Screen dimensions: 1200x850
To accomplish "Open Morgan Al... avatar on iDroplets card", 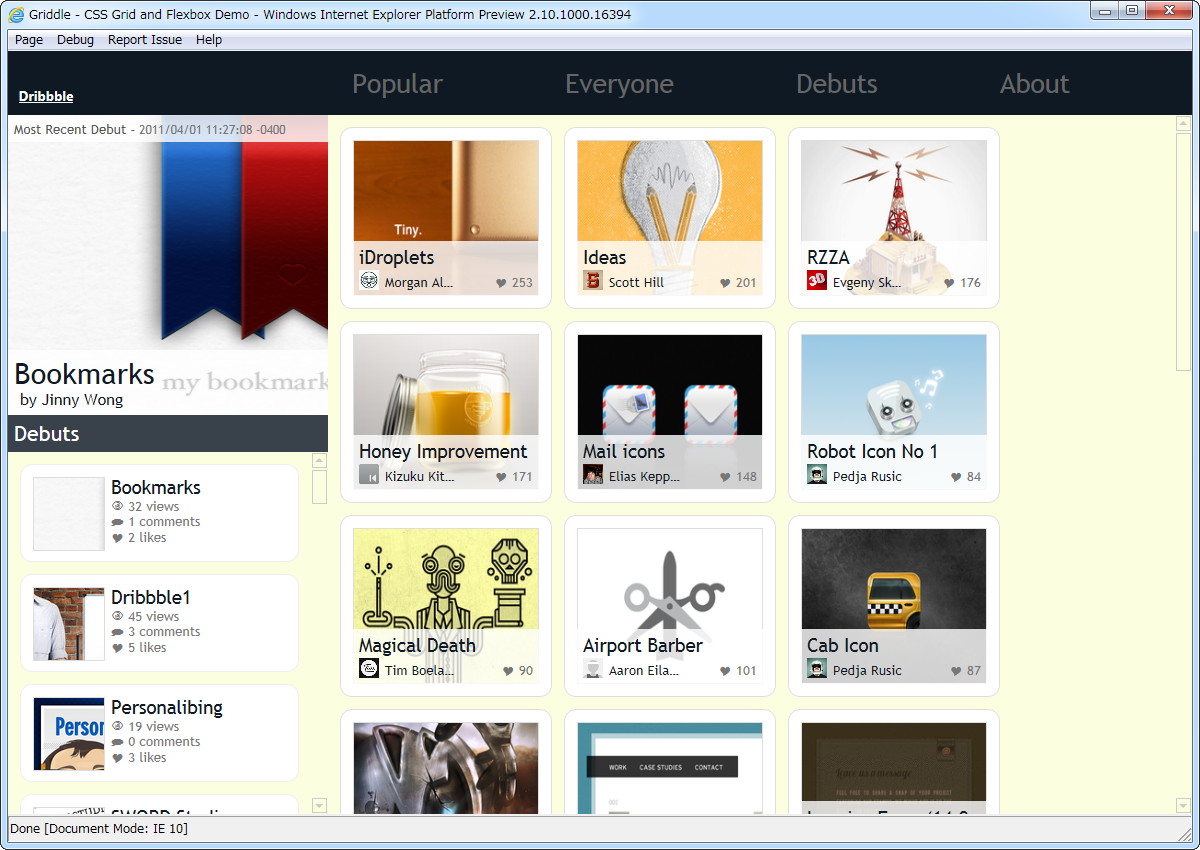I will tap(369, 281).
